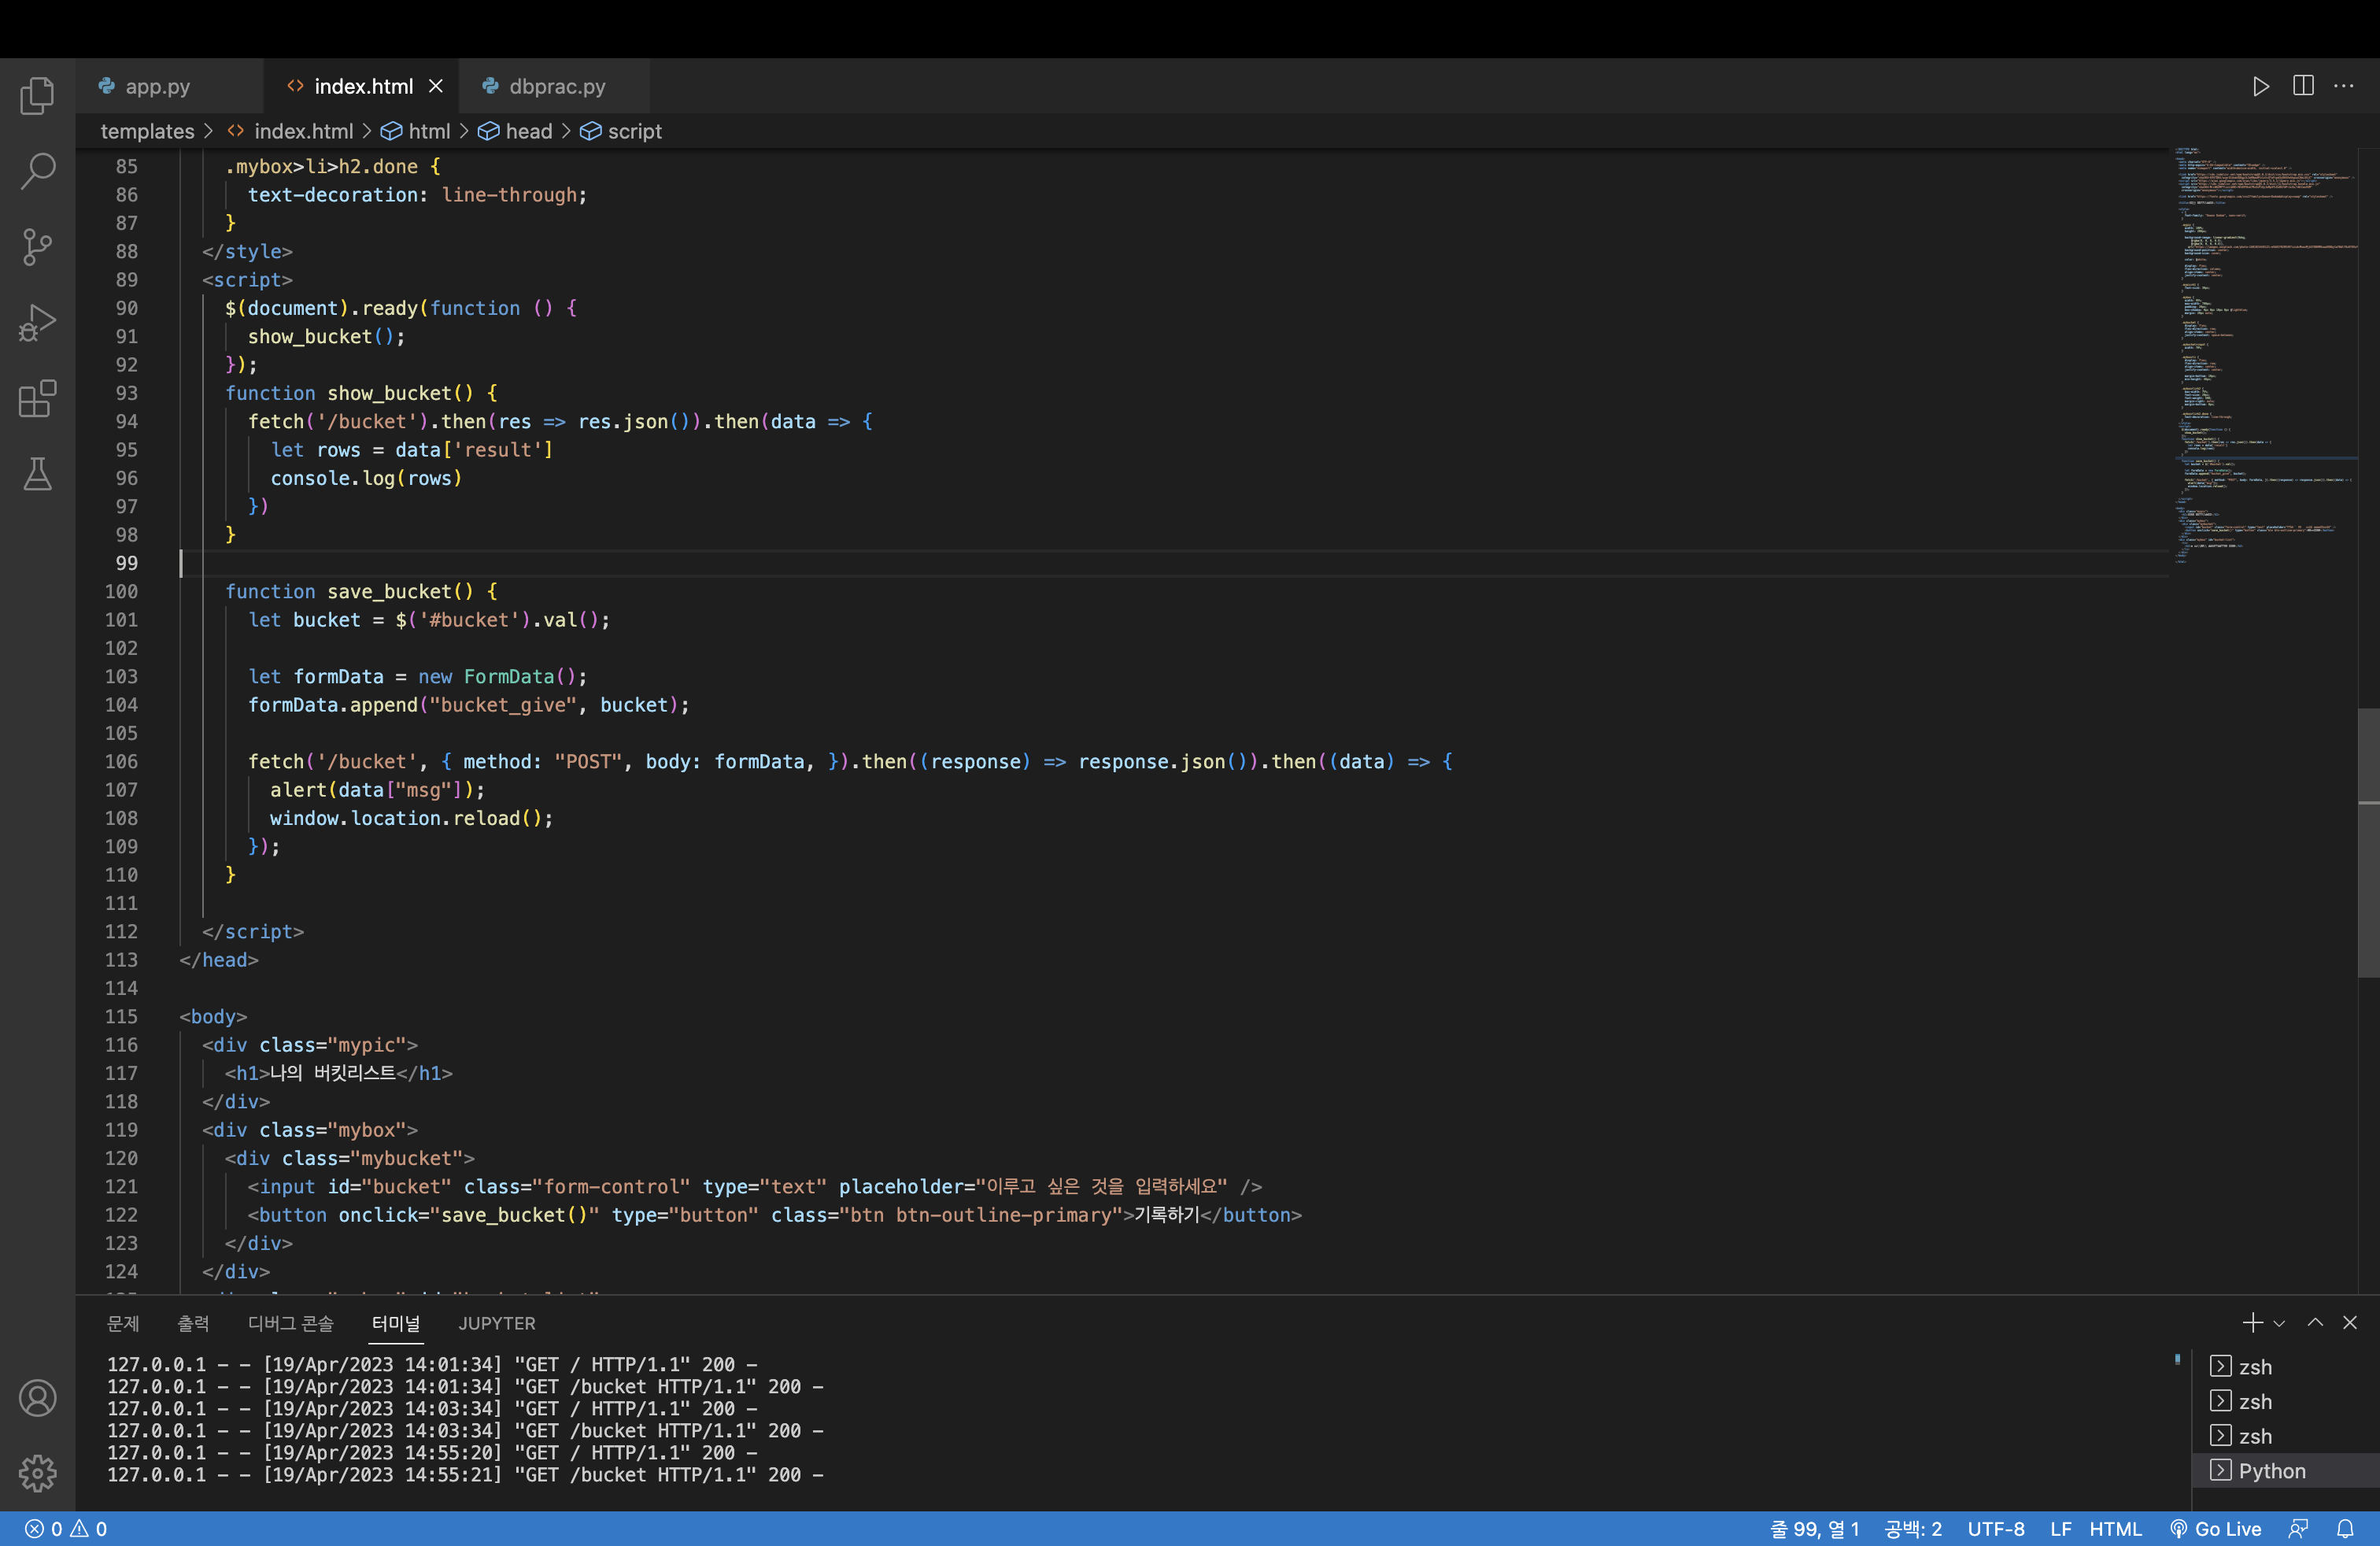Click the input id="bucket" line
2380x1546 pixels.
755,1187
